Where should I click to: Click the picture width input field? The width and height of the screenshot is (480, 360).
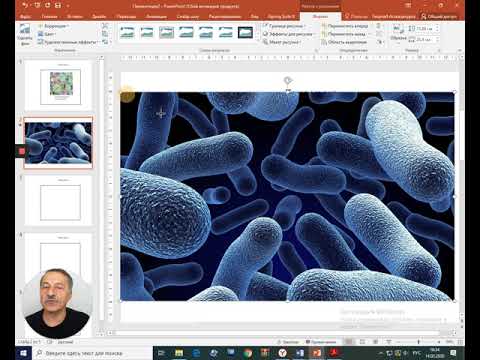point(425,40)
